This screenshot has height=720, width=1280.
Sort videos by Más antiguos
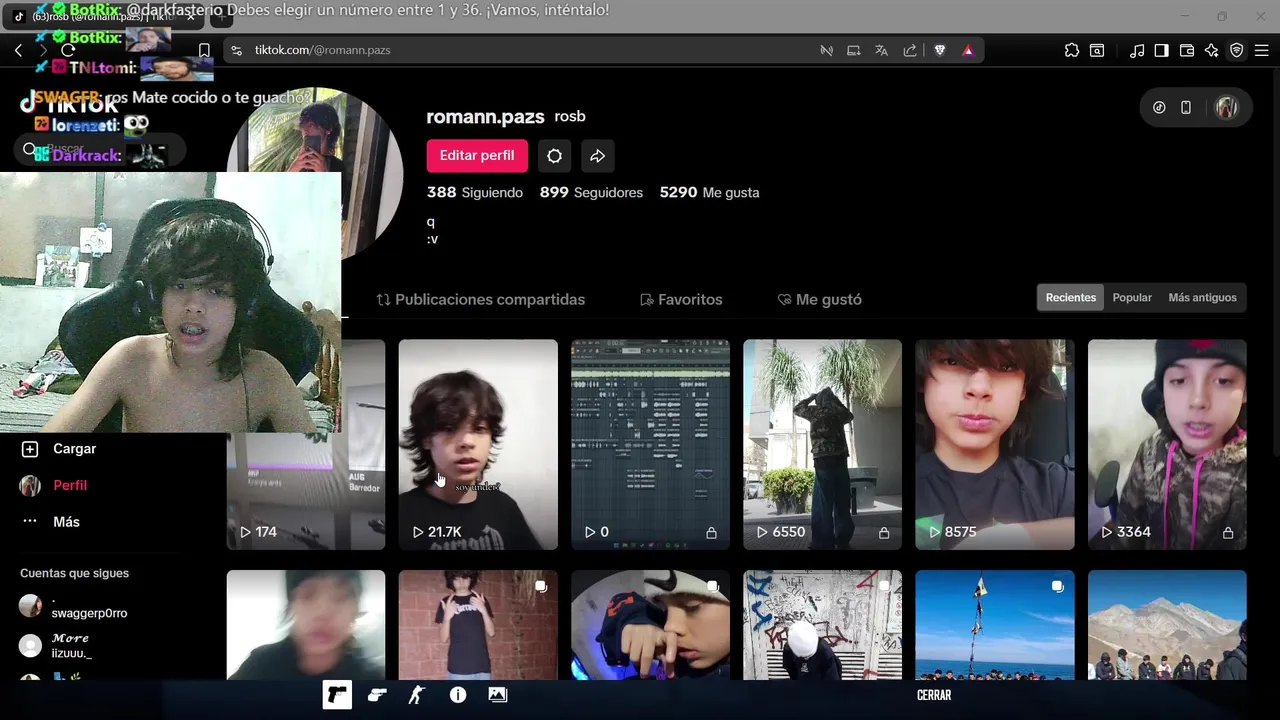[x=1202, y=297]
